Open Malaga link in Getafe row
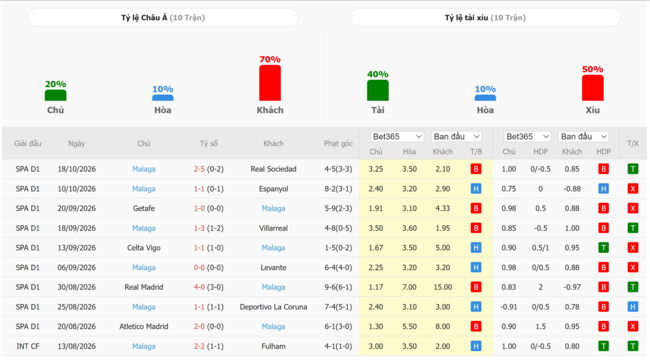Screen dimensions: 650x362 pyautogui.click(x=273, y=209)
